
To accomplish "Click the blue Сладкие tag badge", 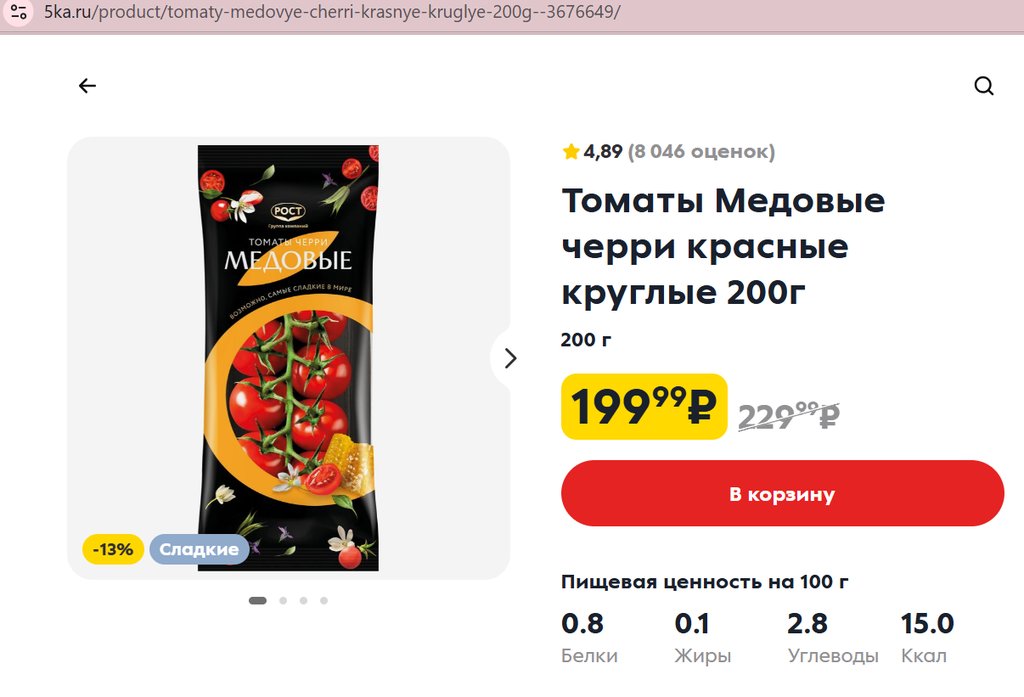I will tap(199, 549).
